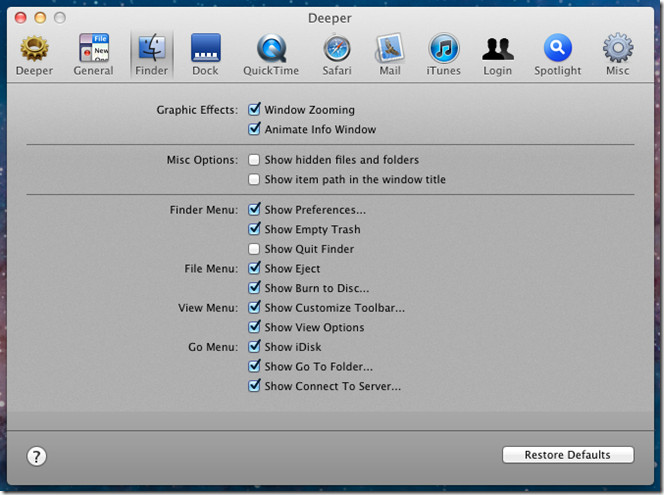Toggle Show Burn to Disc... checkbox
The width and height of the screenshot is (664, 495).
coord(254,288)
